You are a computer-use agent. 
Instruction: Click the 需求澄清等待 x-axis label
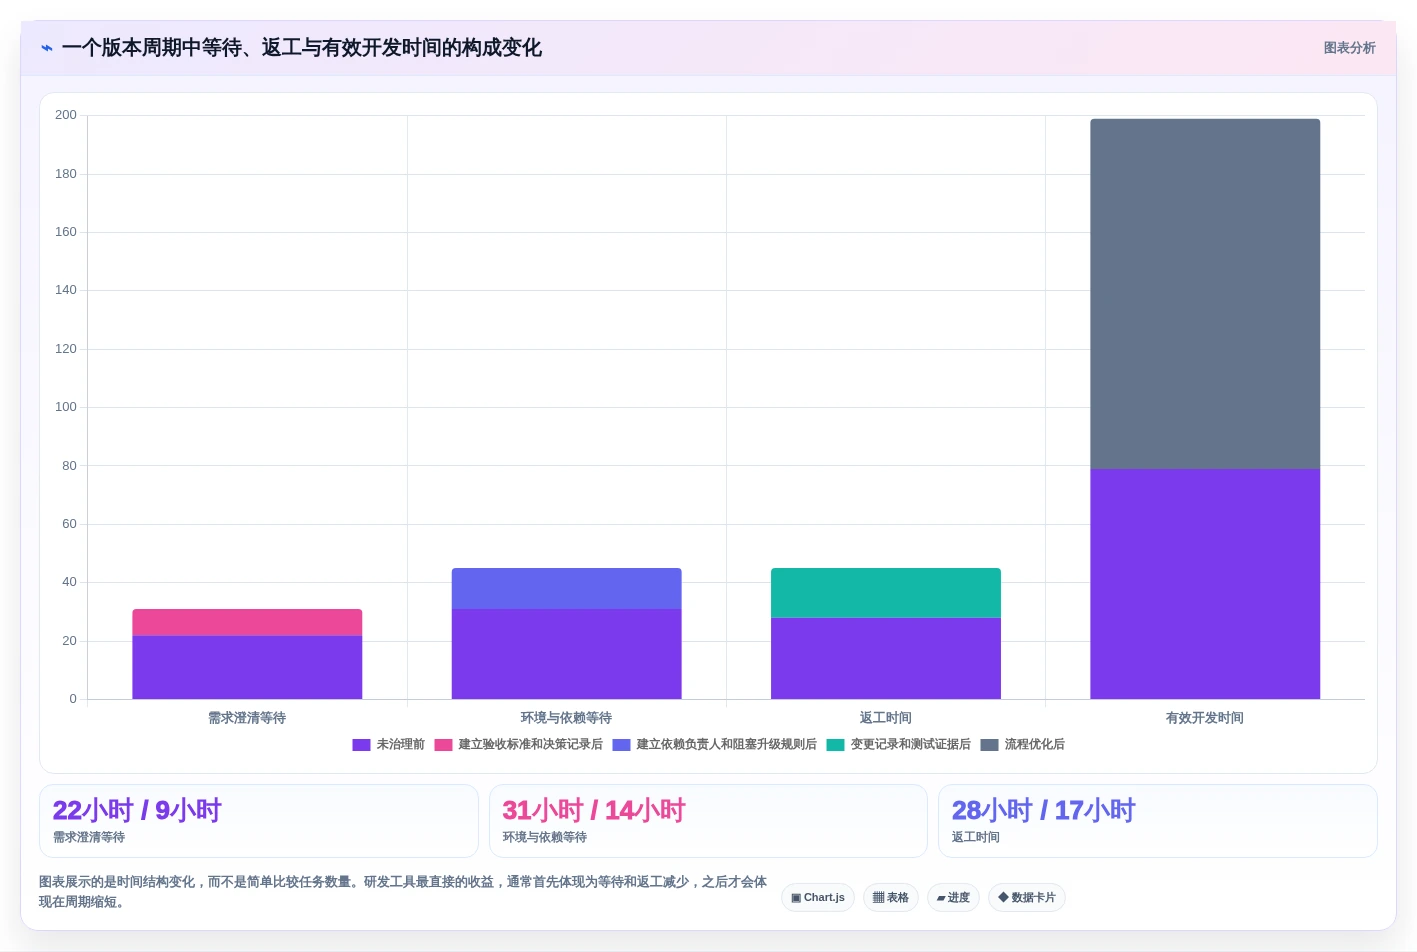click(x=247, y=718)
